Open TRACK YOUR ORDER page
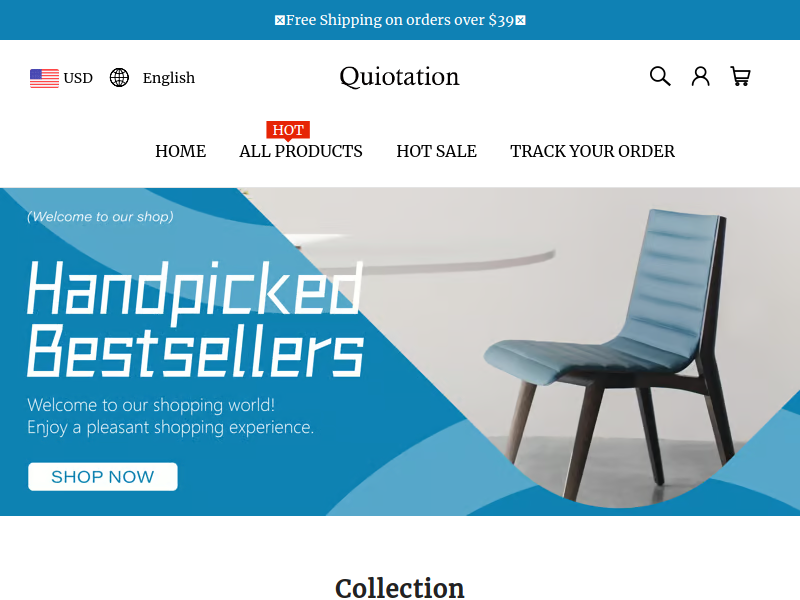This screenshot has height=600, width=800. tap(592, 151)
